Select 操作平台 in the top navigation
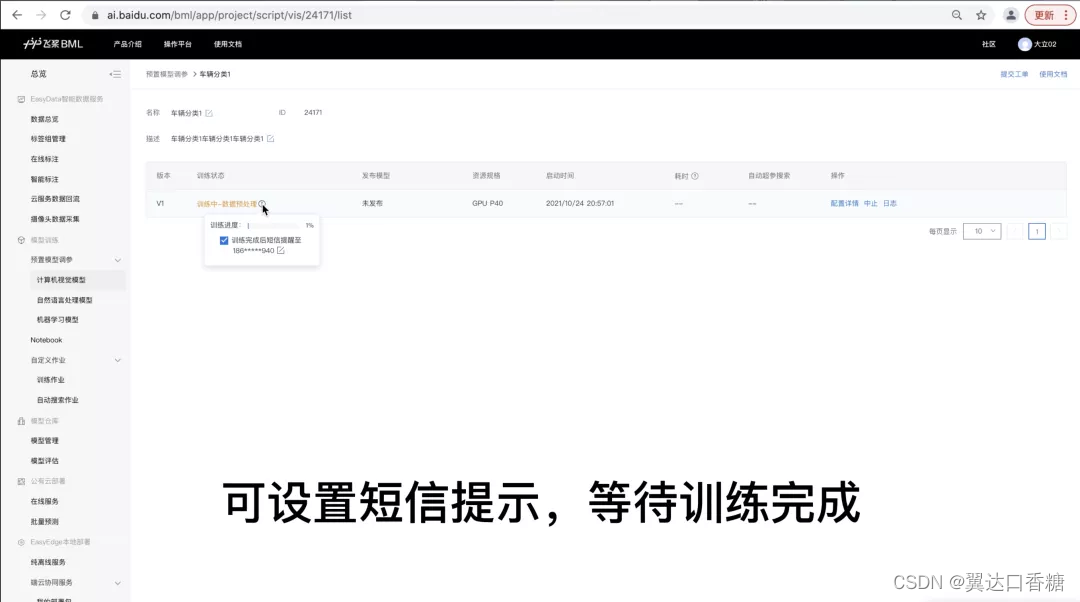This screenshot has width=1080, height=602. coord(179,44)
